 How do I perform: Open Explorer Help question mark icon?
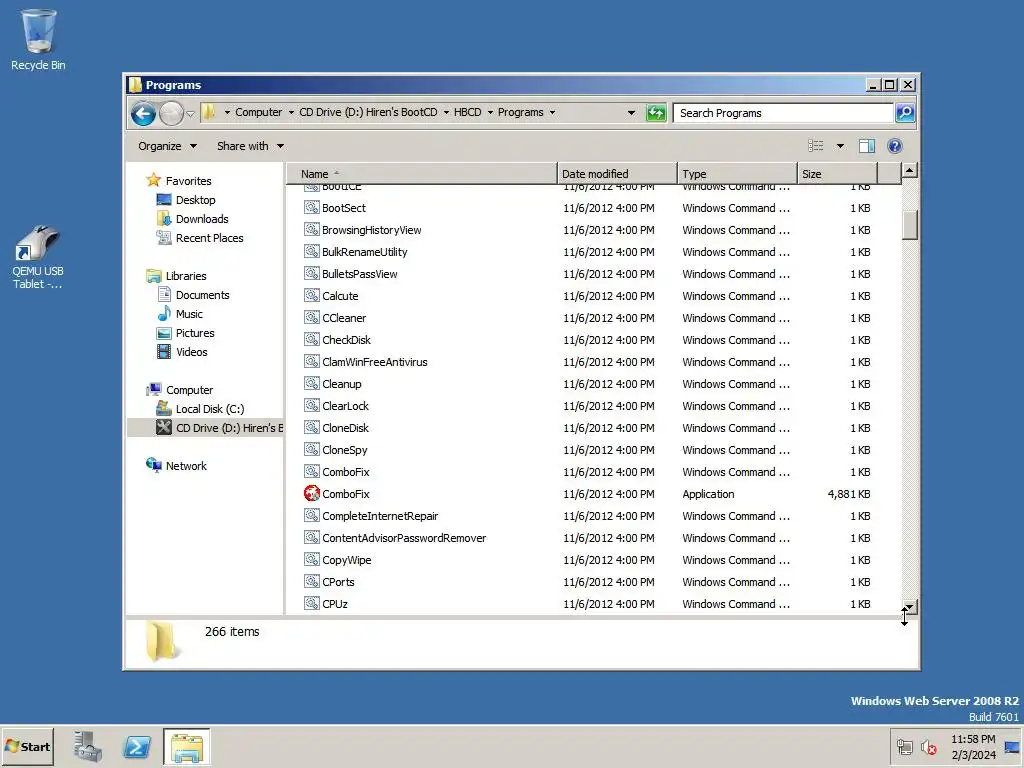[895, 146]
